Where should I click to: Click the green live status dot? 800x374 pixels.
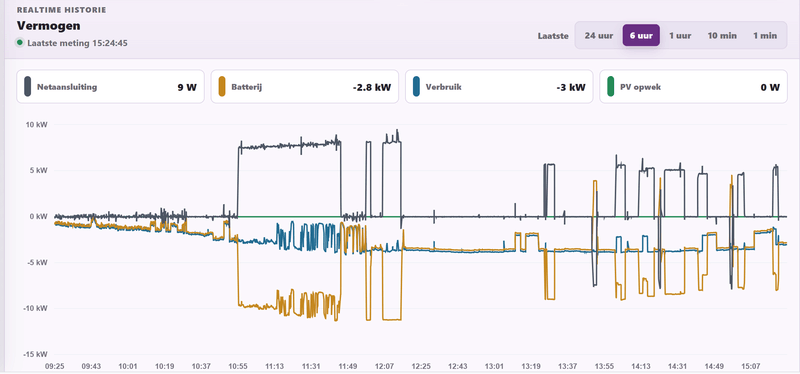coord(20,43)
